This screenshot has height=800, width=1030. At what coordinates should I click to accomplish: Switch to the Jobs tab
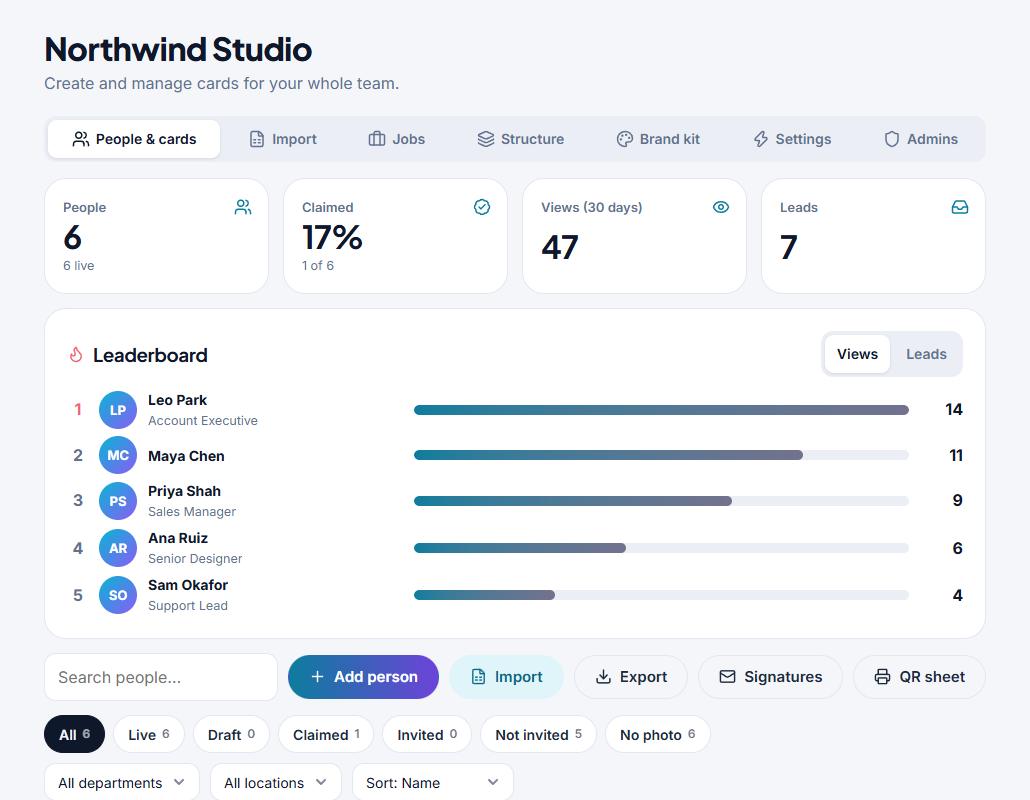397,139
